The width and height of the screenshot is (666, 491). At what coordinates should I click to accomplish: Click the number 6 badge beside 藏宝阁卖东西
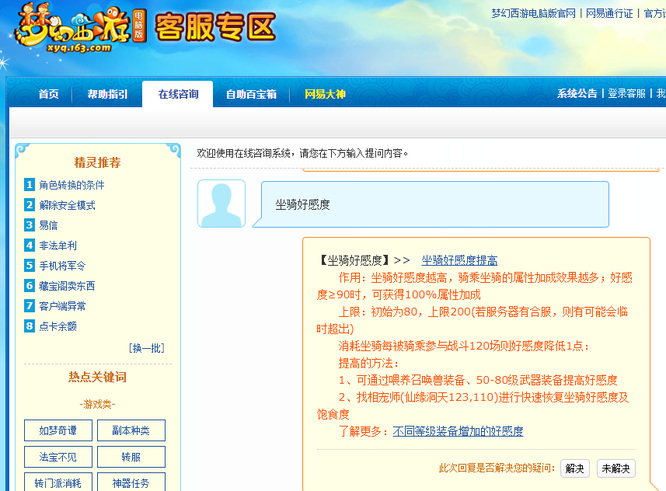coord(29,285)
